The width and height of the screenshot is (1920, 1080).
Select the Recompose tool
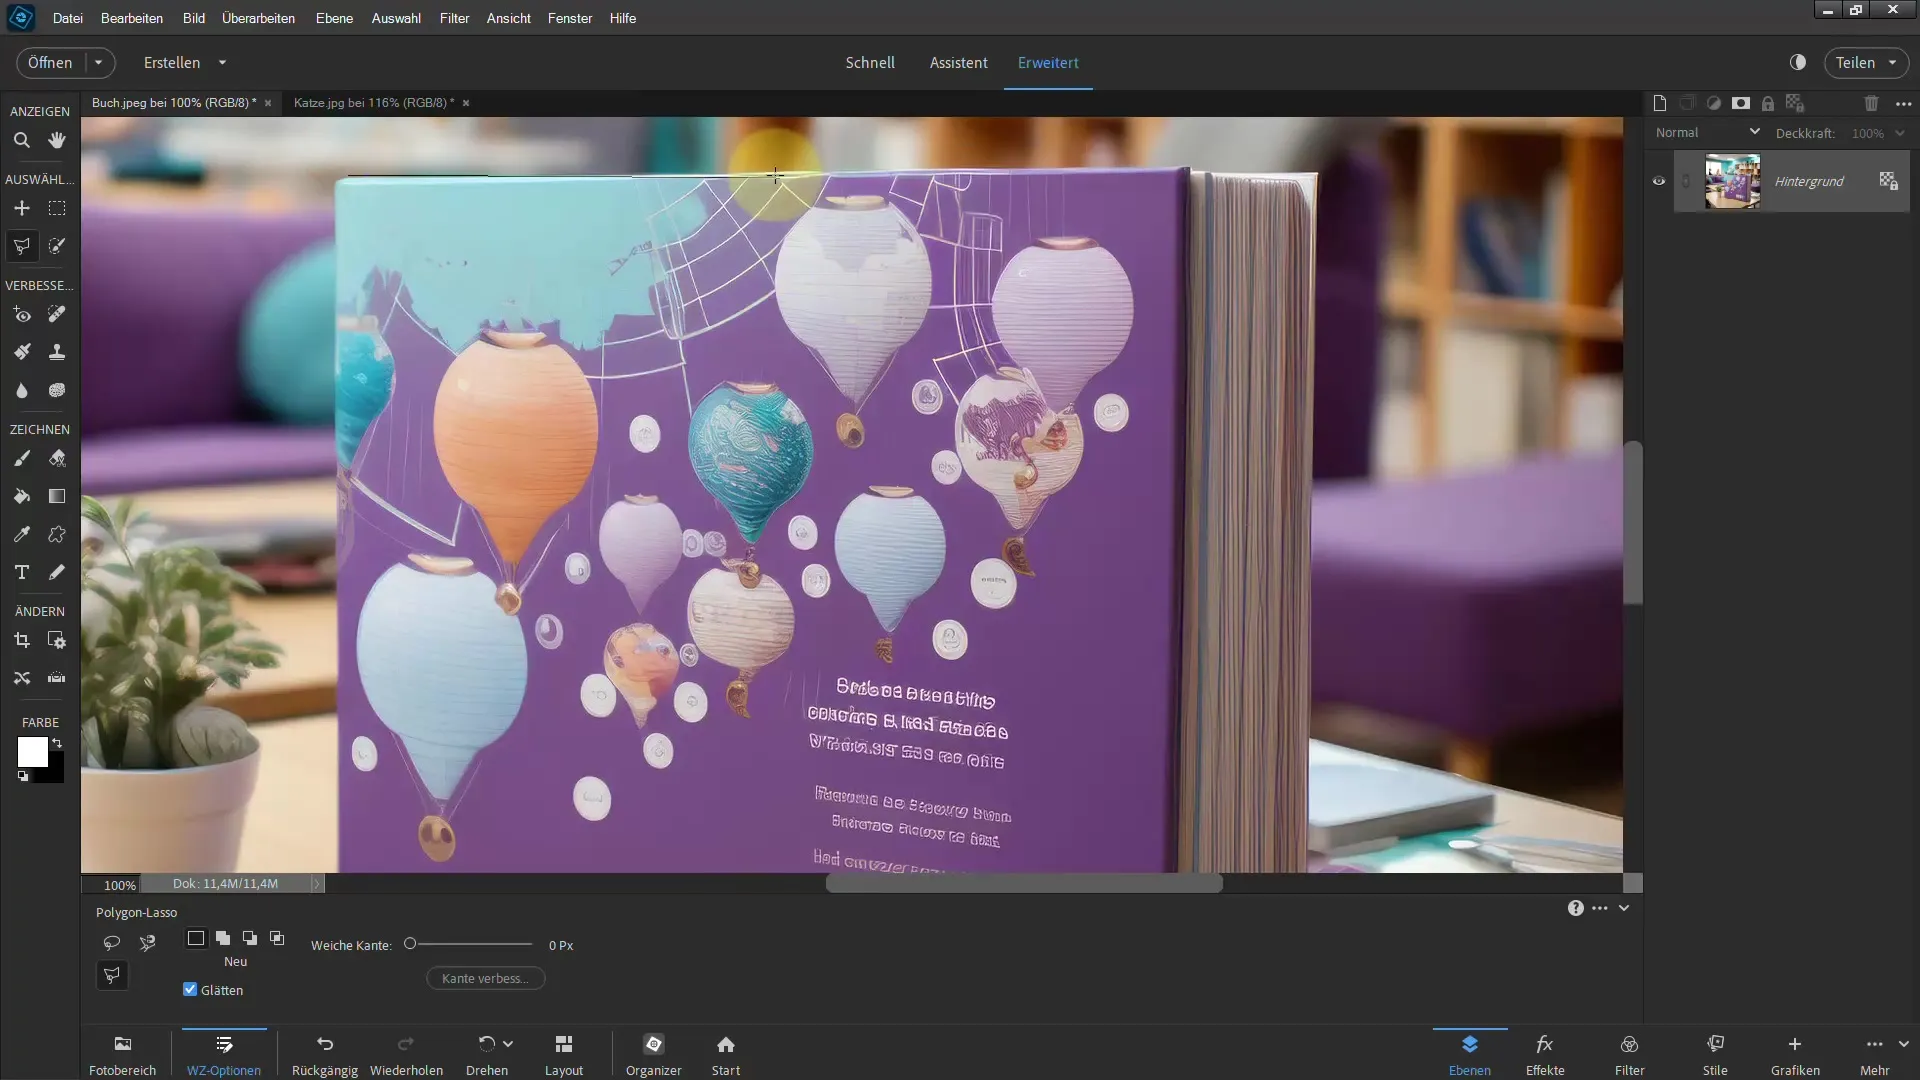tap(57, 641)
